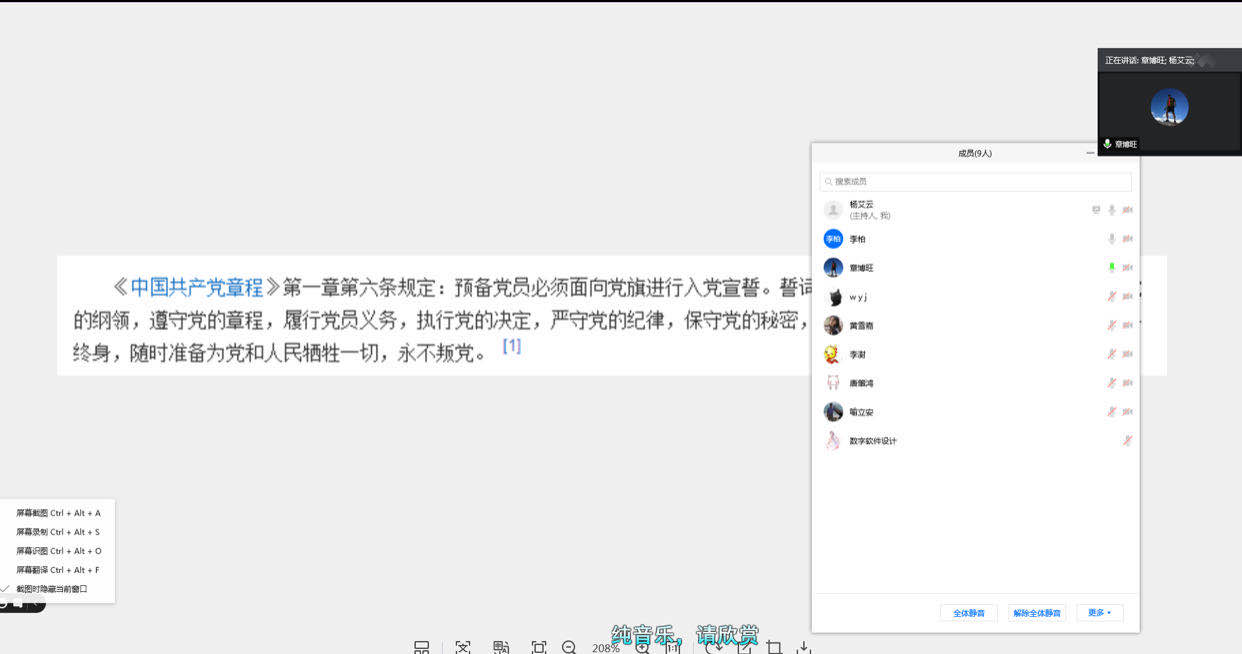
Task: Click the leftmost layout icon in bottom toolbar
Action: coord(423,648)
